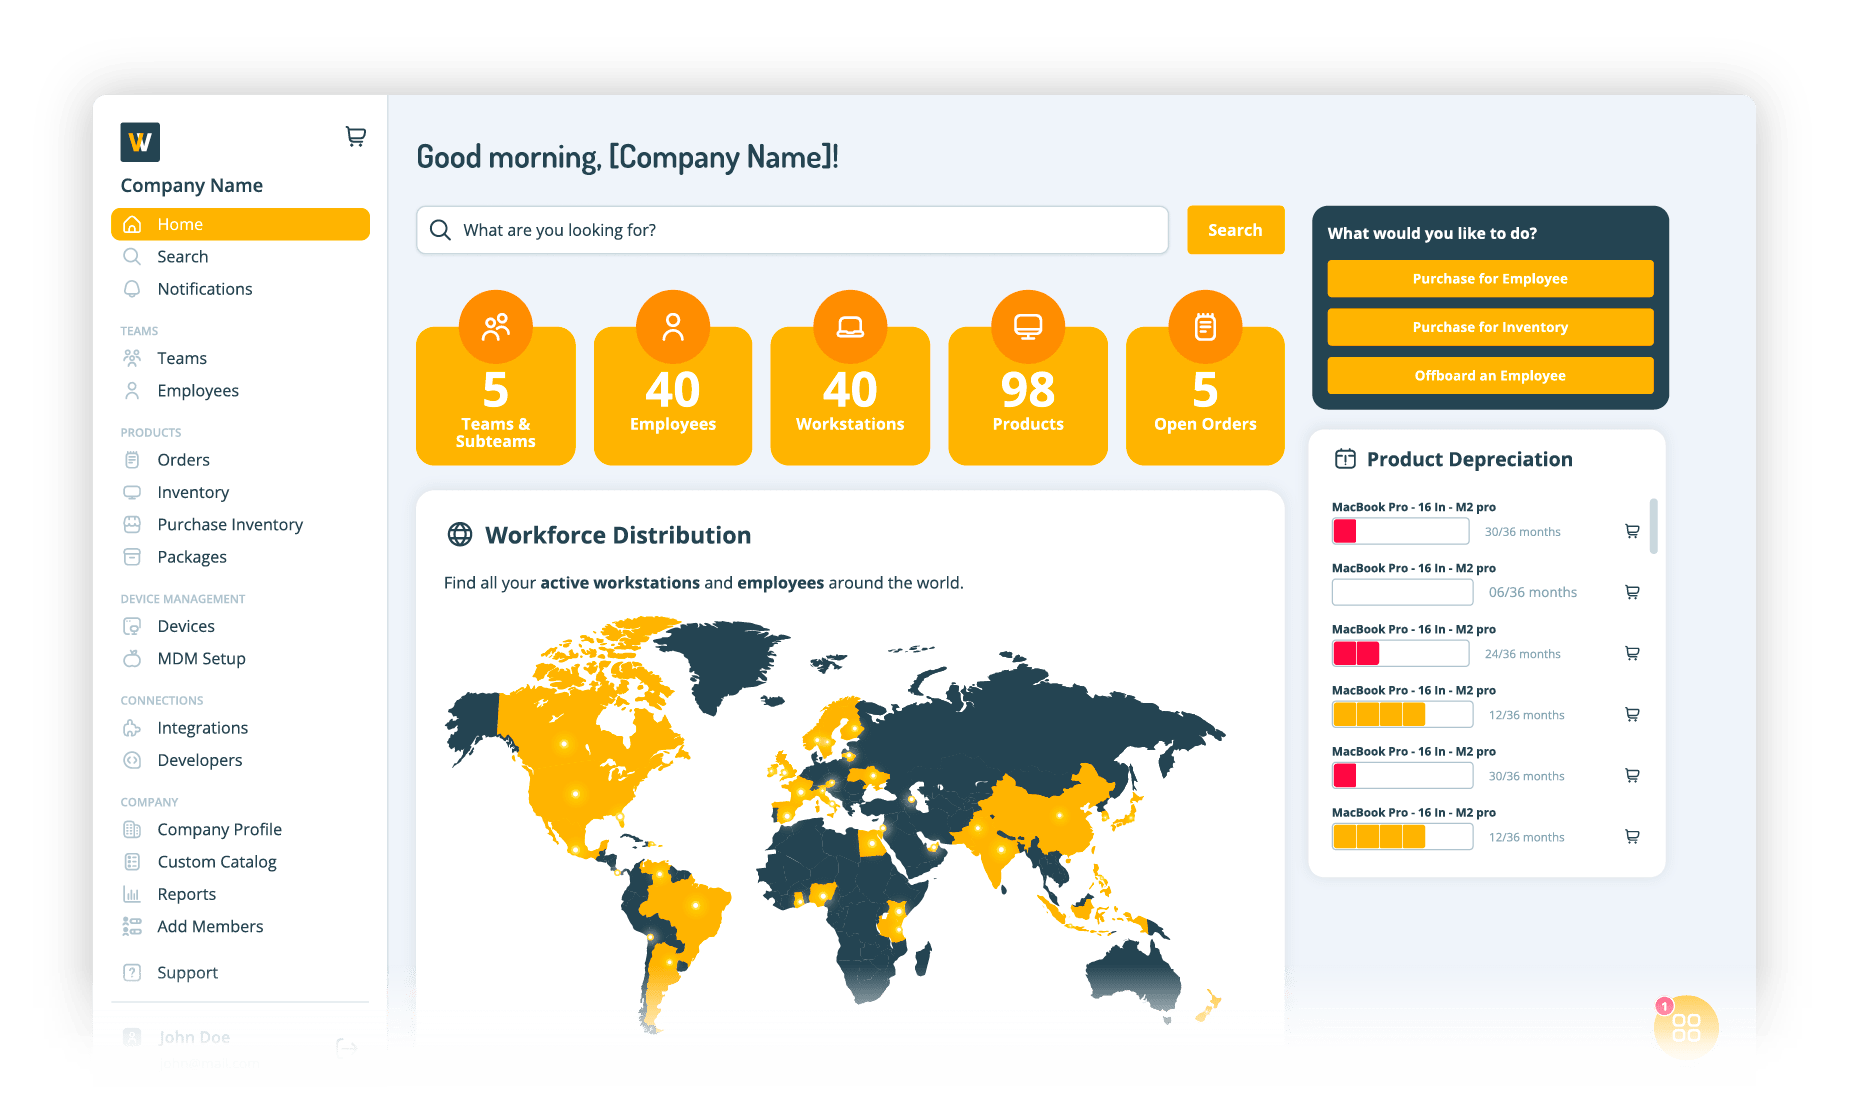This screenshot has height=1093, width=1850.
Task: Click cart icon for the 24/36 months MacBook
Action: point(1632,653)
